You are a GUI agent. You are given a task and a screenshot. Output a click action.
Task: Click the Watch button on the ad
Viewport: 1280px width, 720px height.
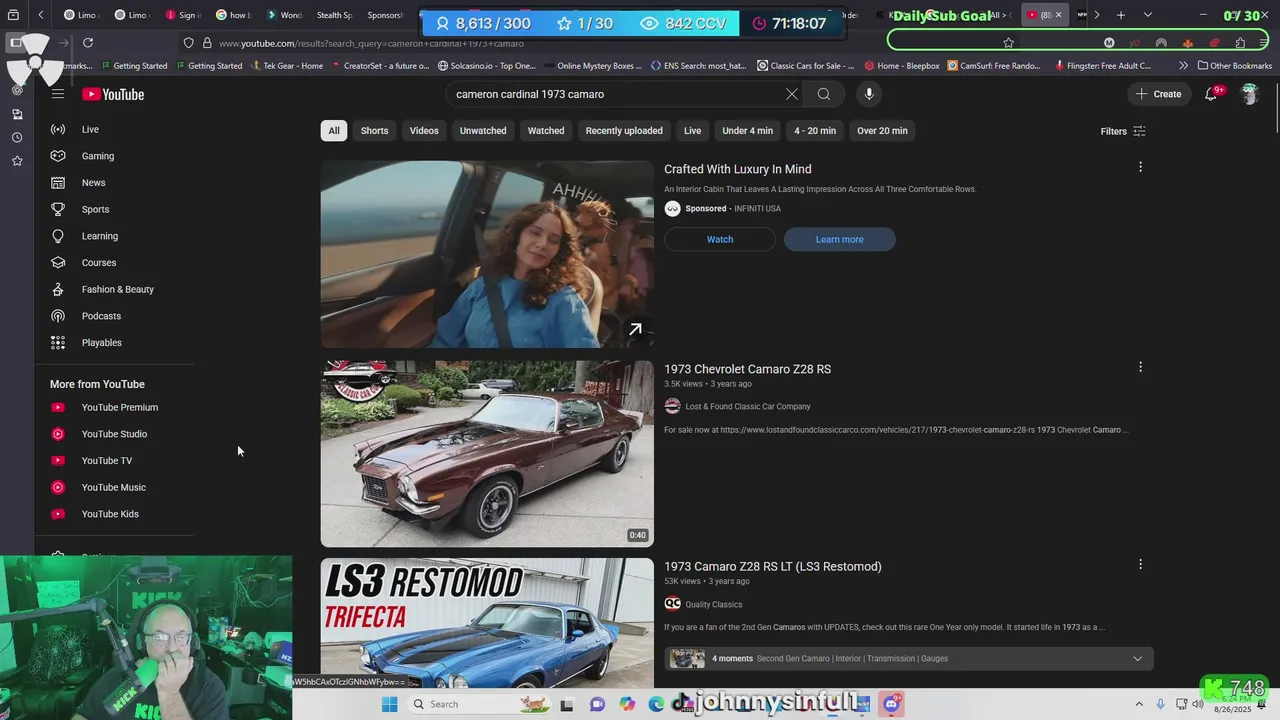(x=720, y=239)
